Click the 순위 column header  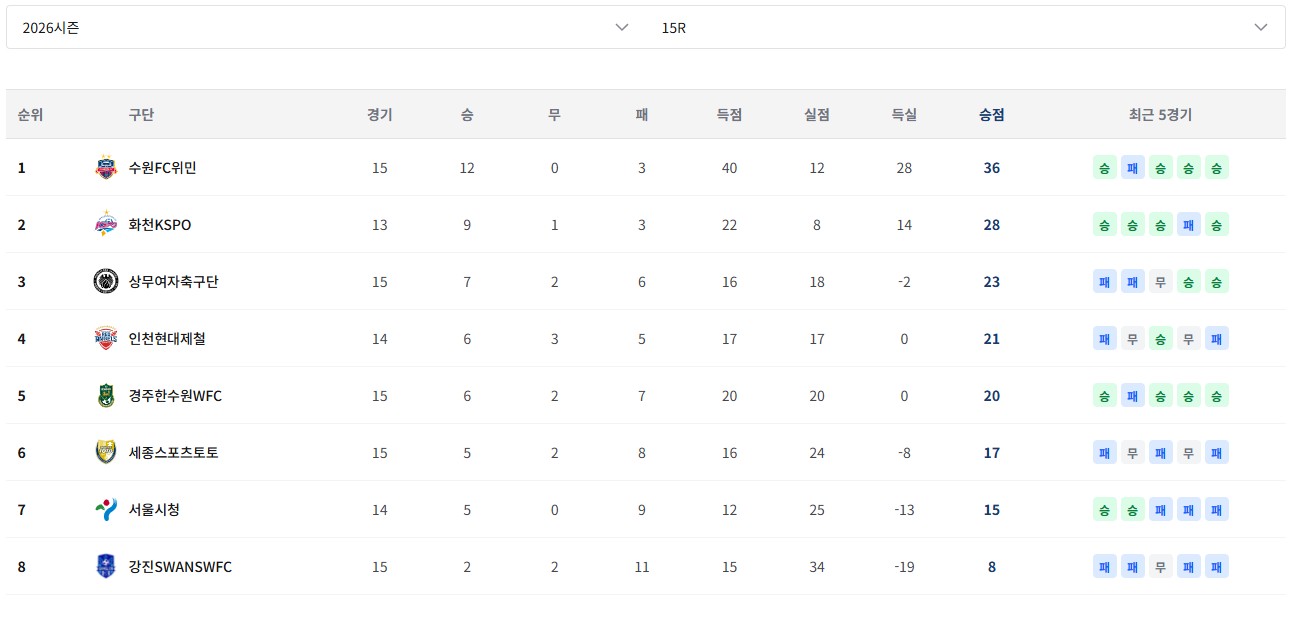coord(30,115)
